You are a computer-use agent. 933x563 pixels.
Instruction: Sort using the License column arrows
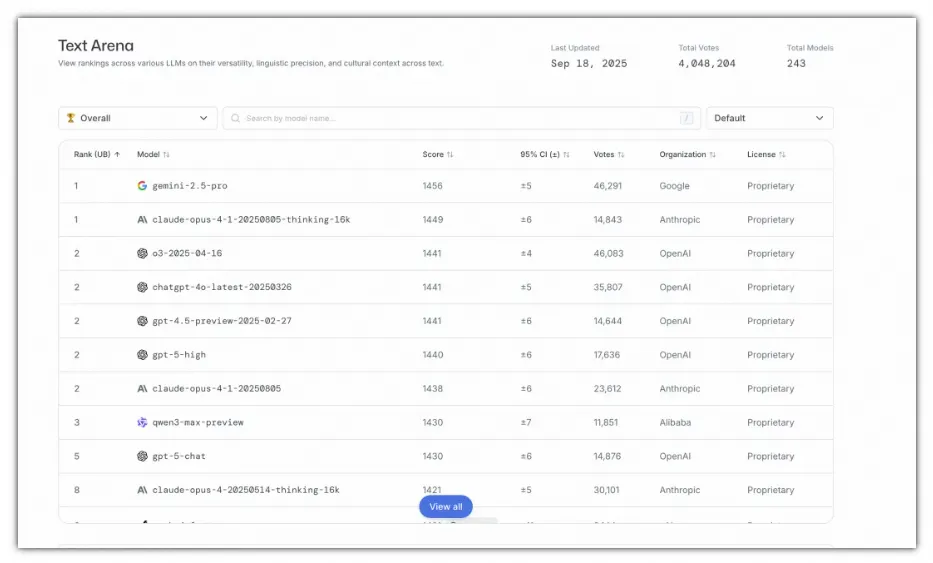[782, 155]
